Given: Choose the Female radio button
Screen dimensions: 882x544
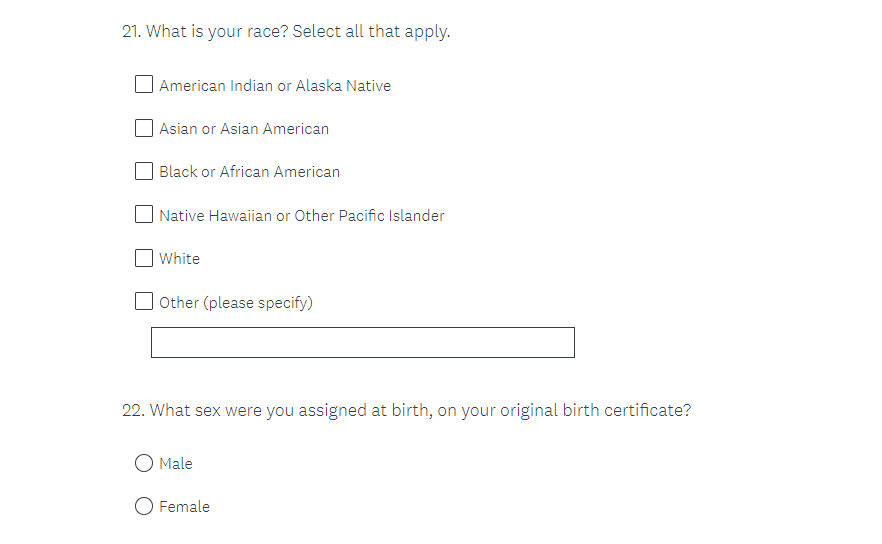Looking at the screenshot, I should [x=144, y=506].
